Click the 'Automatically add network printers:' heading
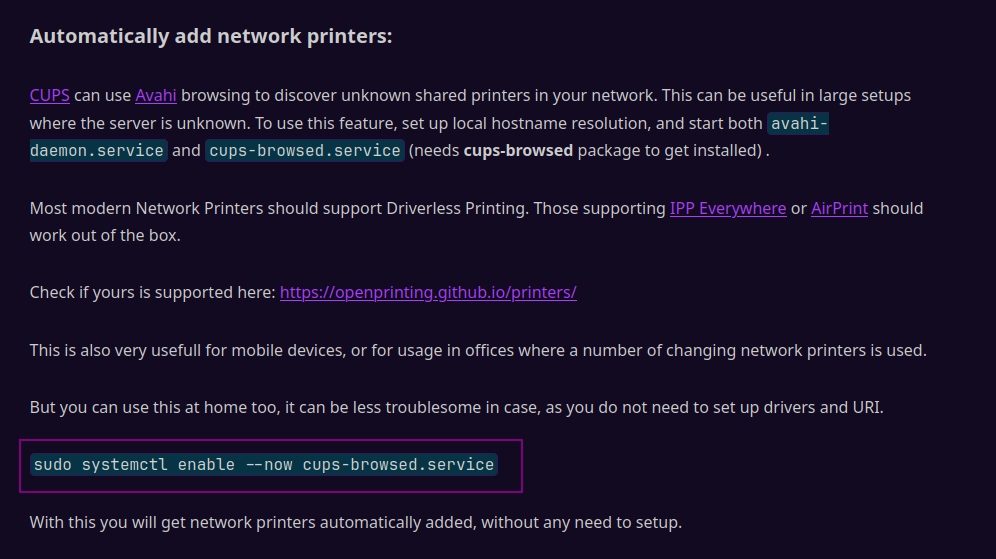Screen dimensions: 996x559 pos(211,36)
